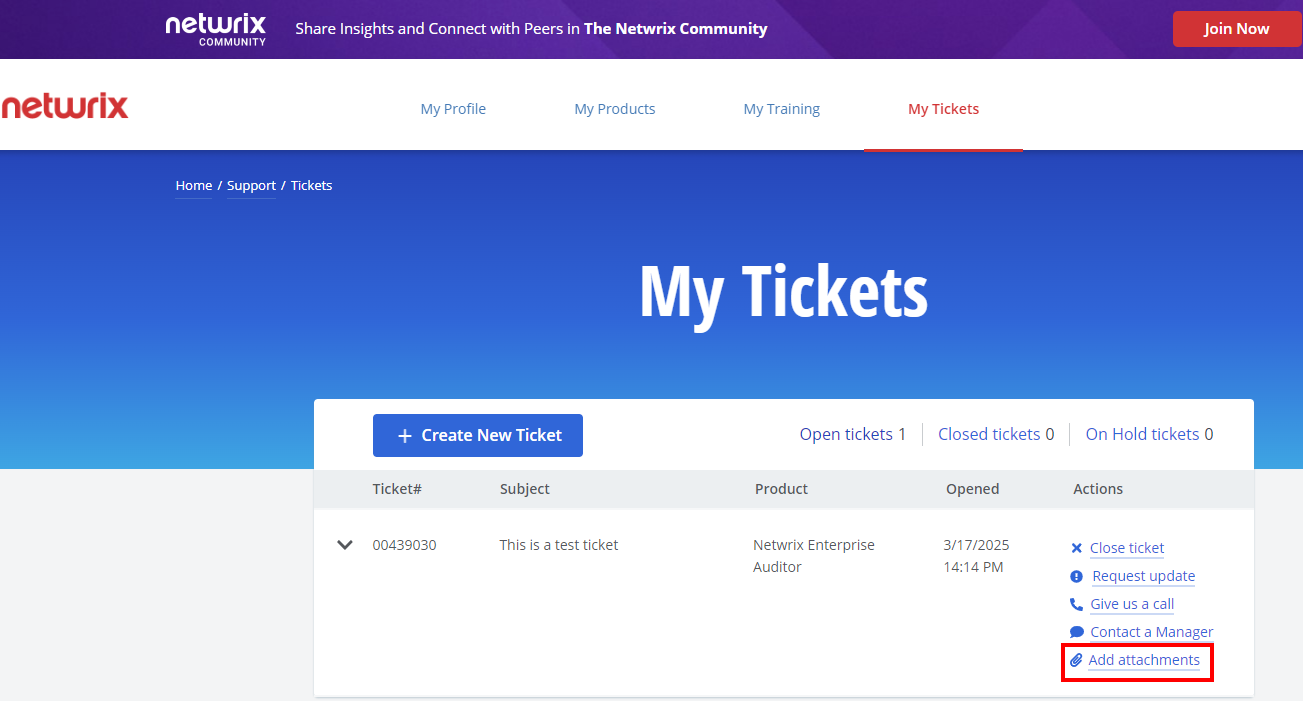This screenshot has height=701, width=1303.
Task: Click the phone icon beside Give us a call
Action: coord(1076,604)
